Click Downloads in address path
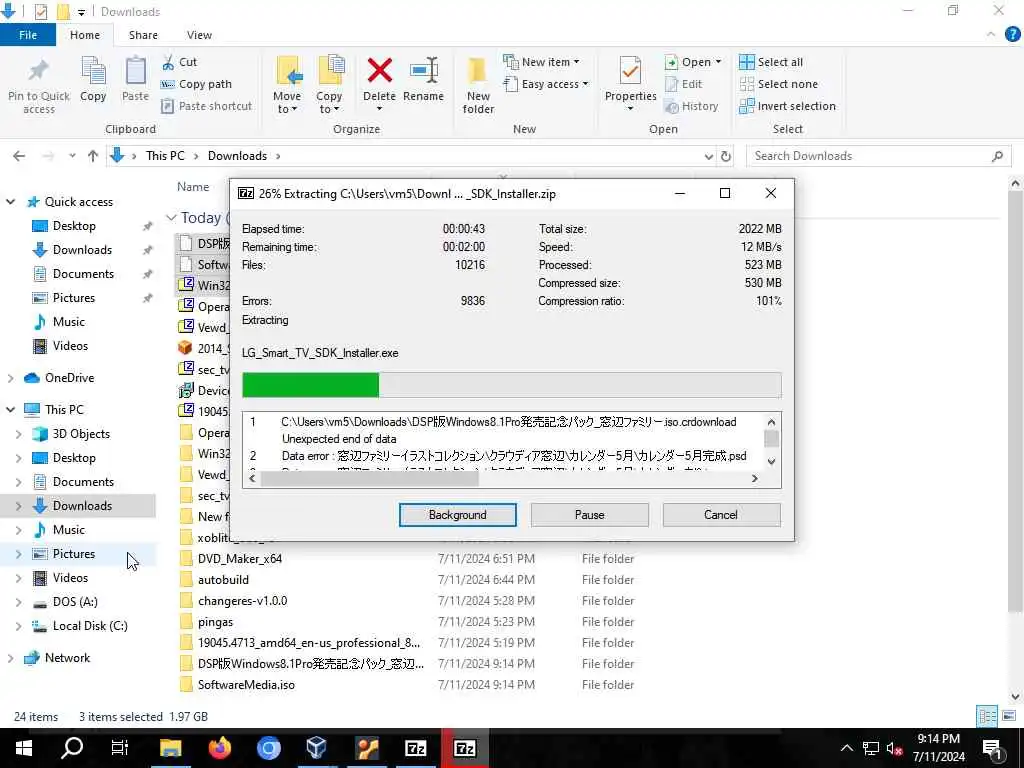The height and width of the screenshot is (768, 1024). (237, 156)
